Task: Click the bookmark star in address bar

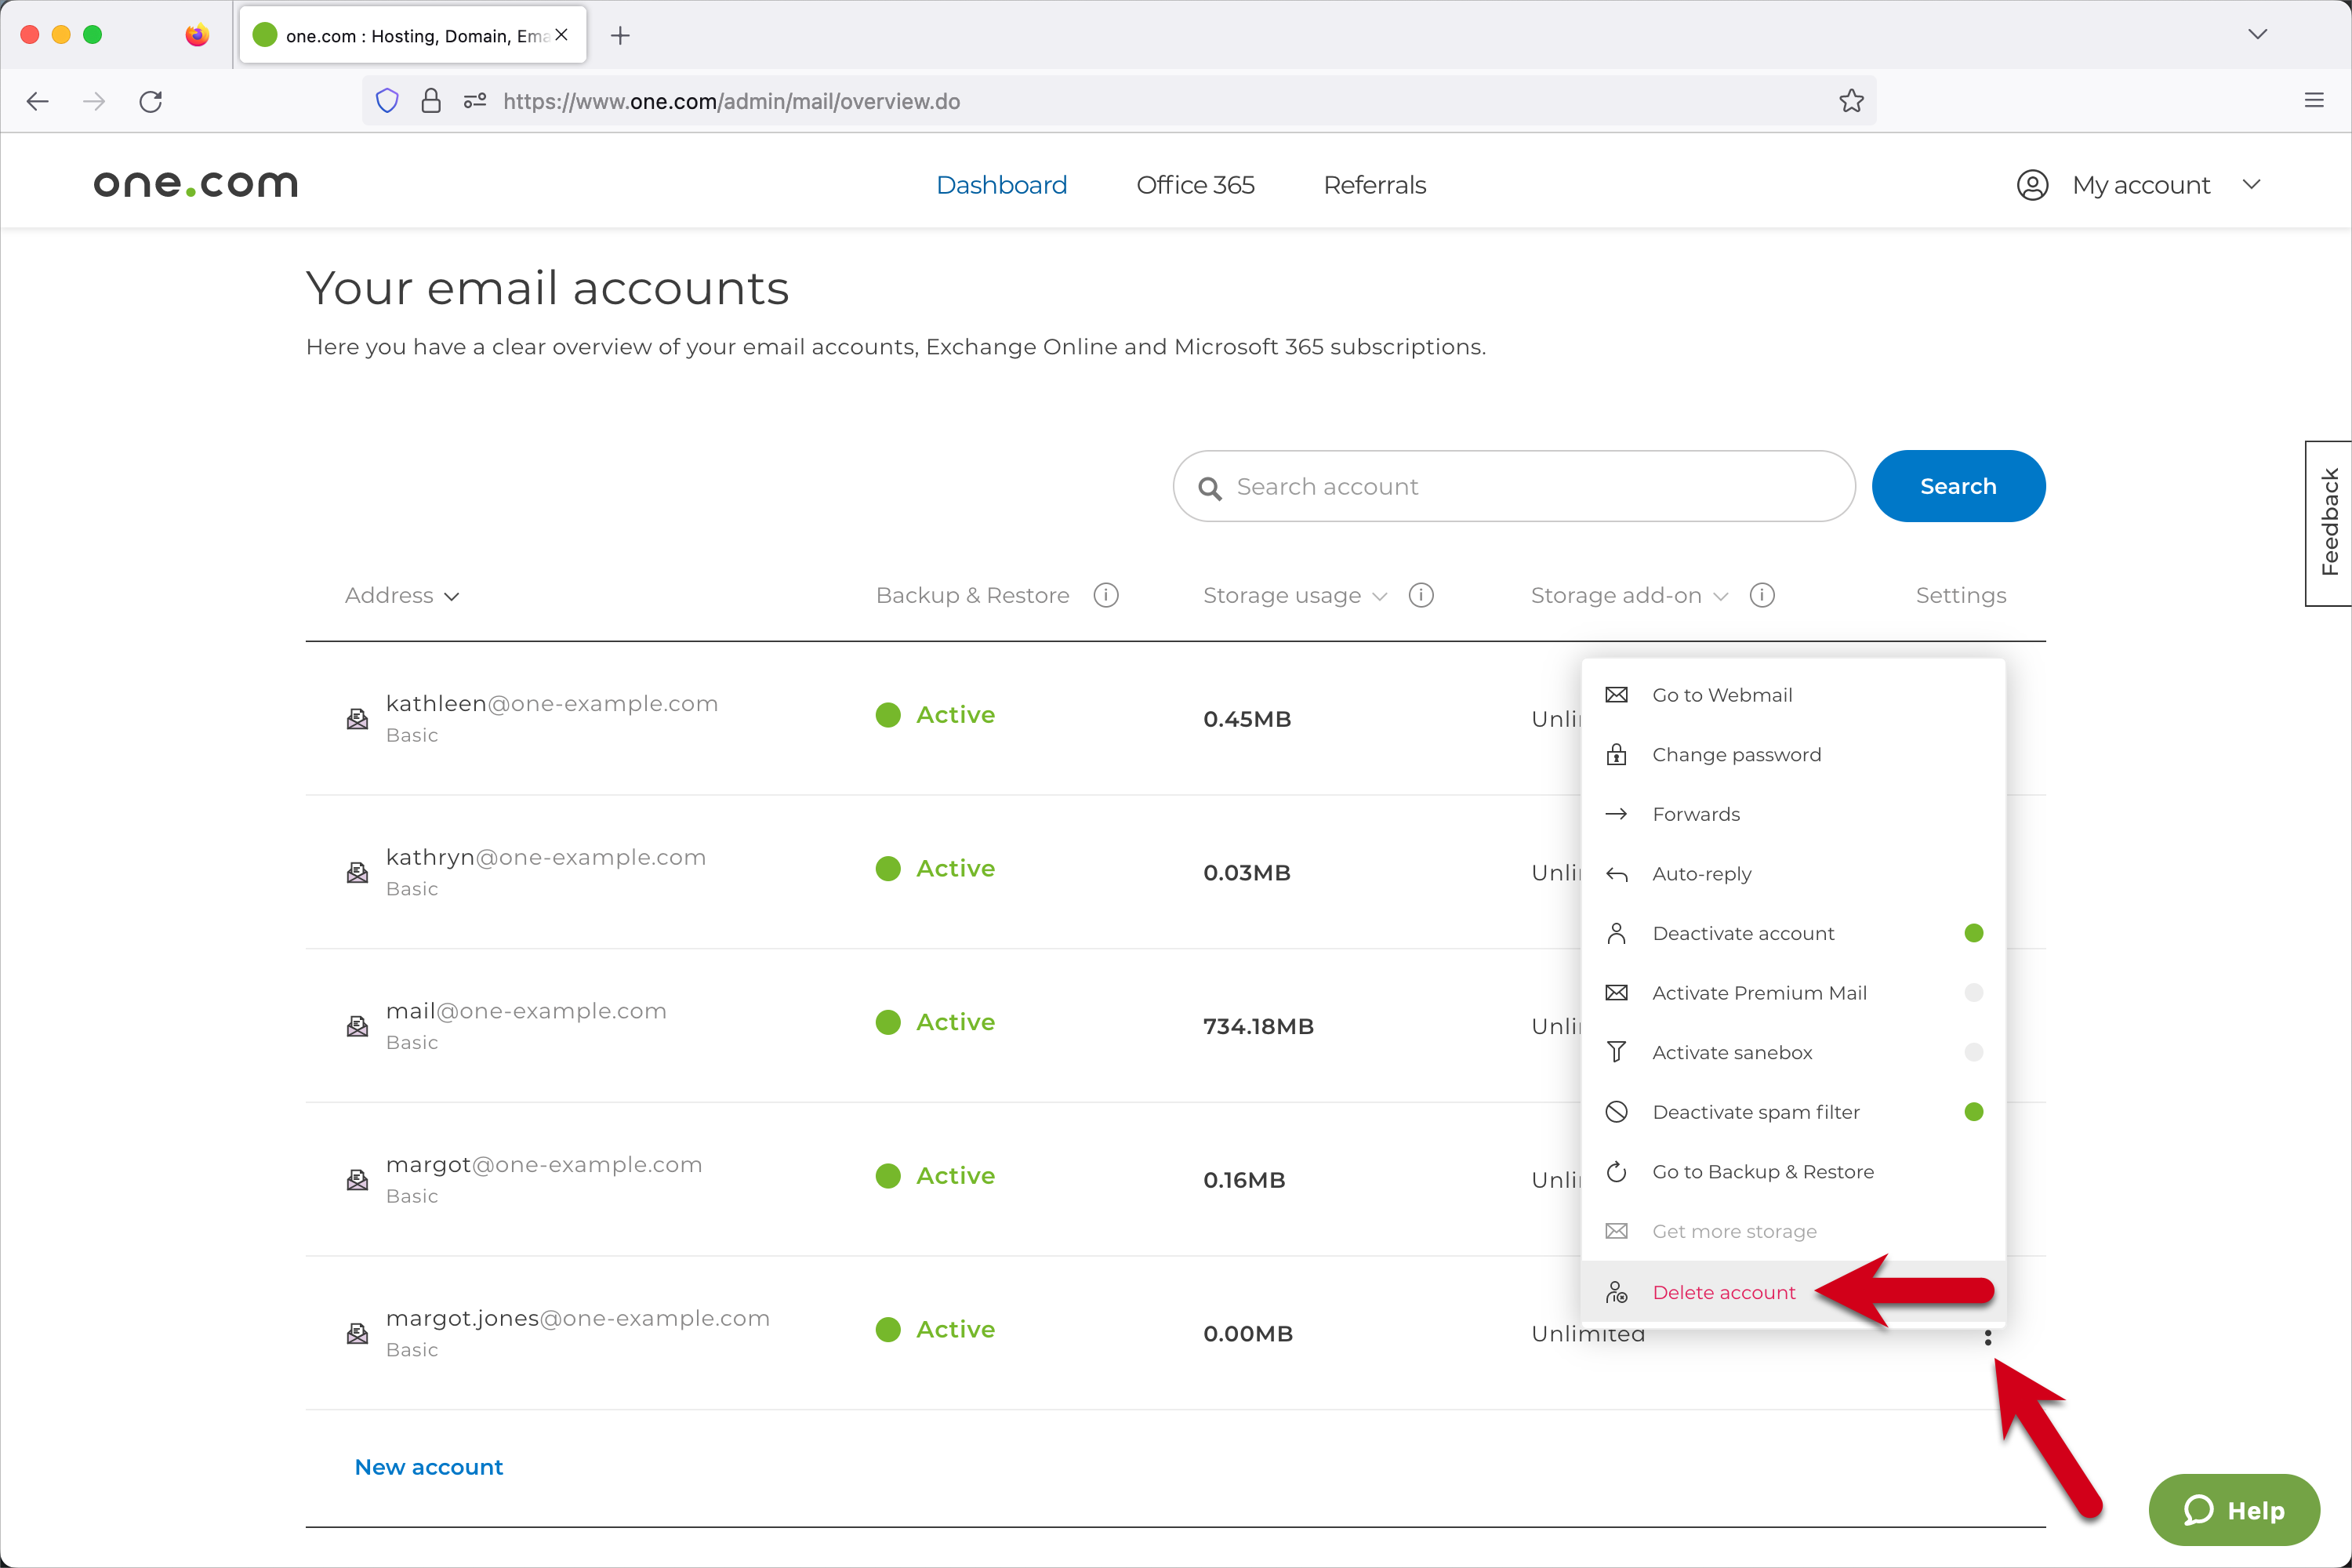Action: click(1851, 101)
